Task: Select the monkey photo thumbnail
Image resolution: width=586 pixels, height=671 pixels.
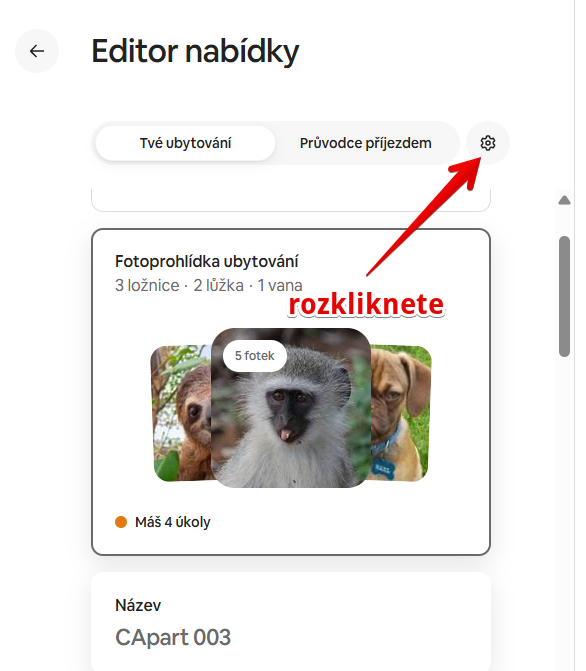Action: (x=291, y=408)
